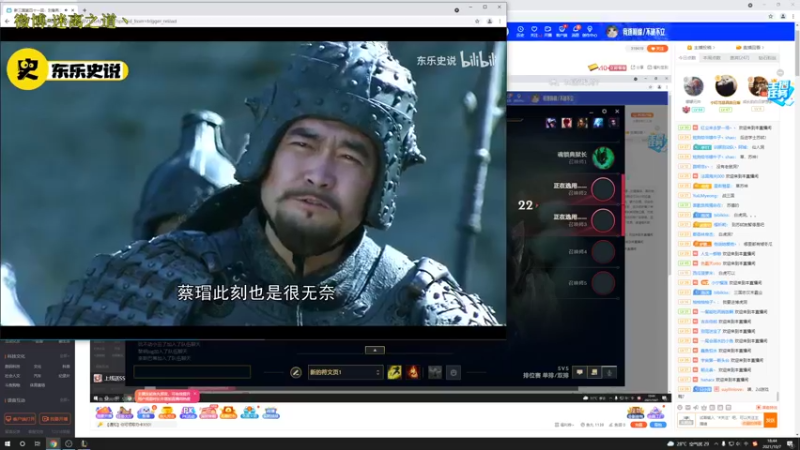Open the history icon in Douyu header

[520, 32]
